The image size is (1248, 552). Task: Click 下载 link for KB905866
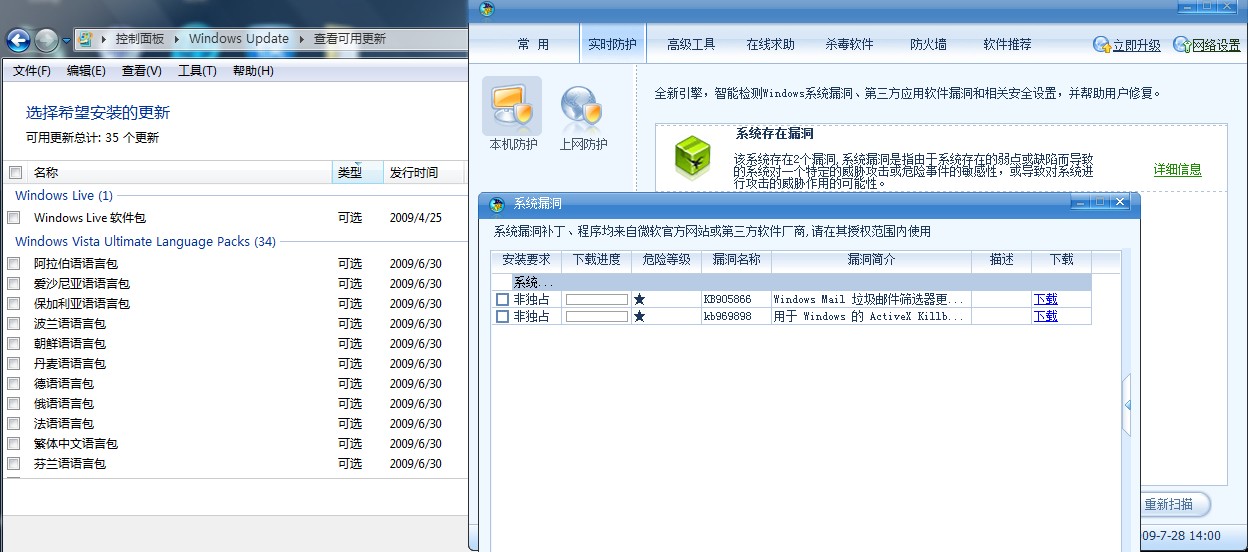tap(1045, 299)
